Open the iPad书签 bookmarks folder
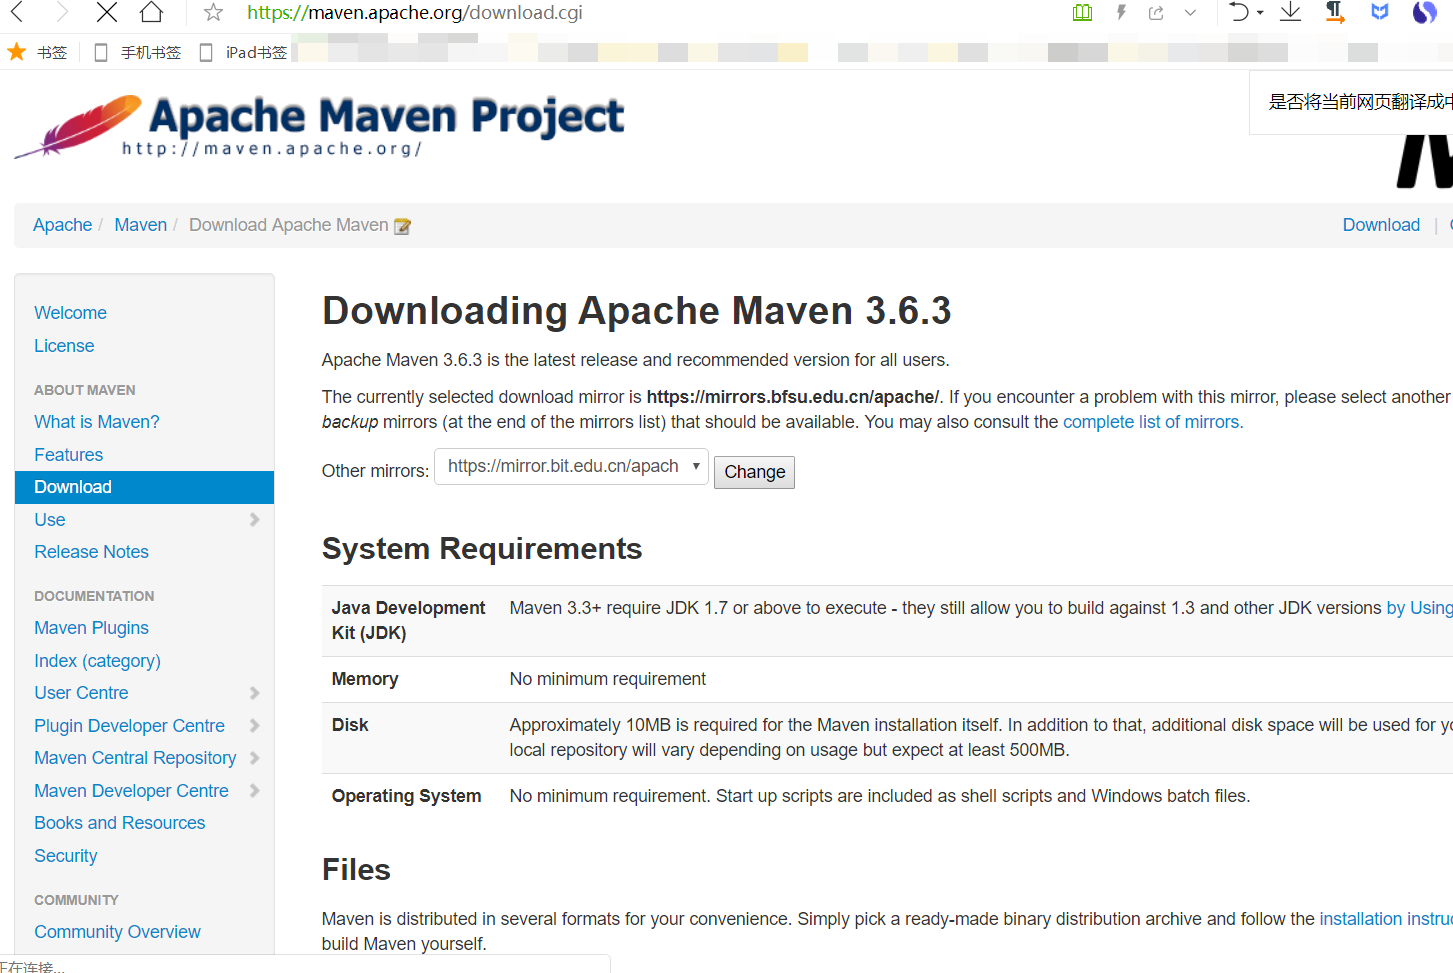Screen dimensions: 1453x973 point(244,52)
